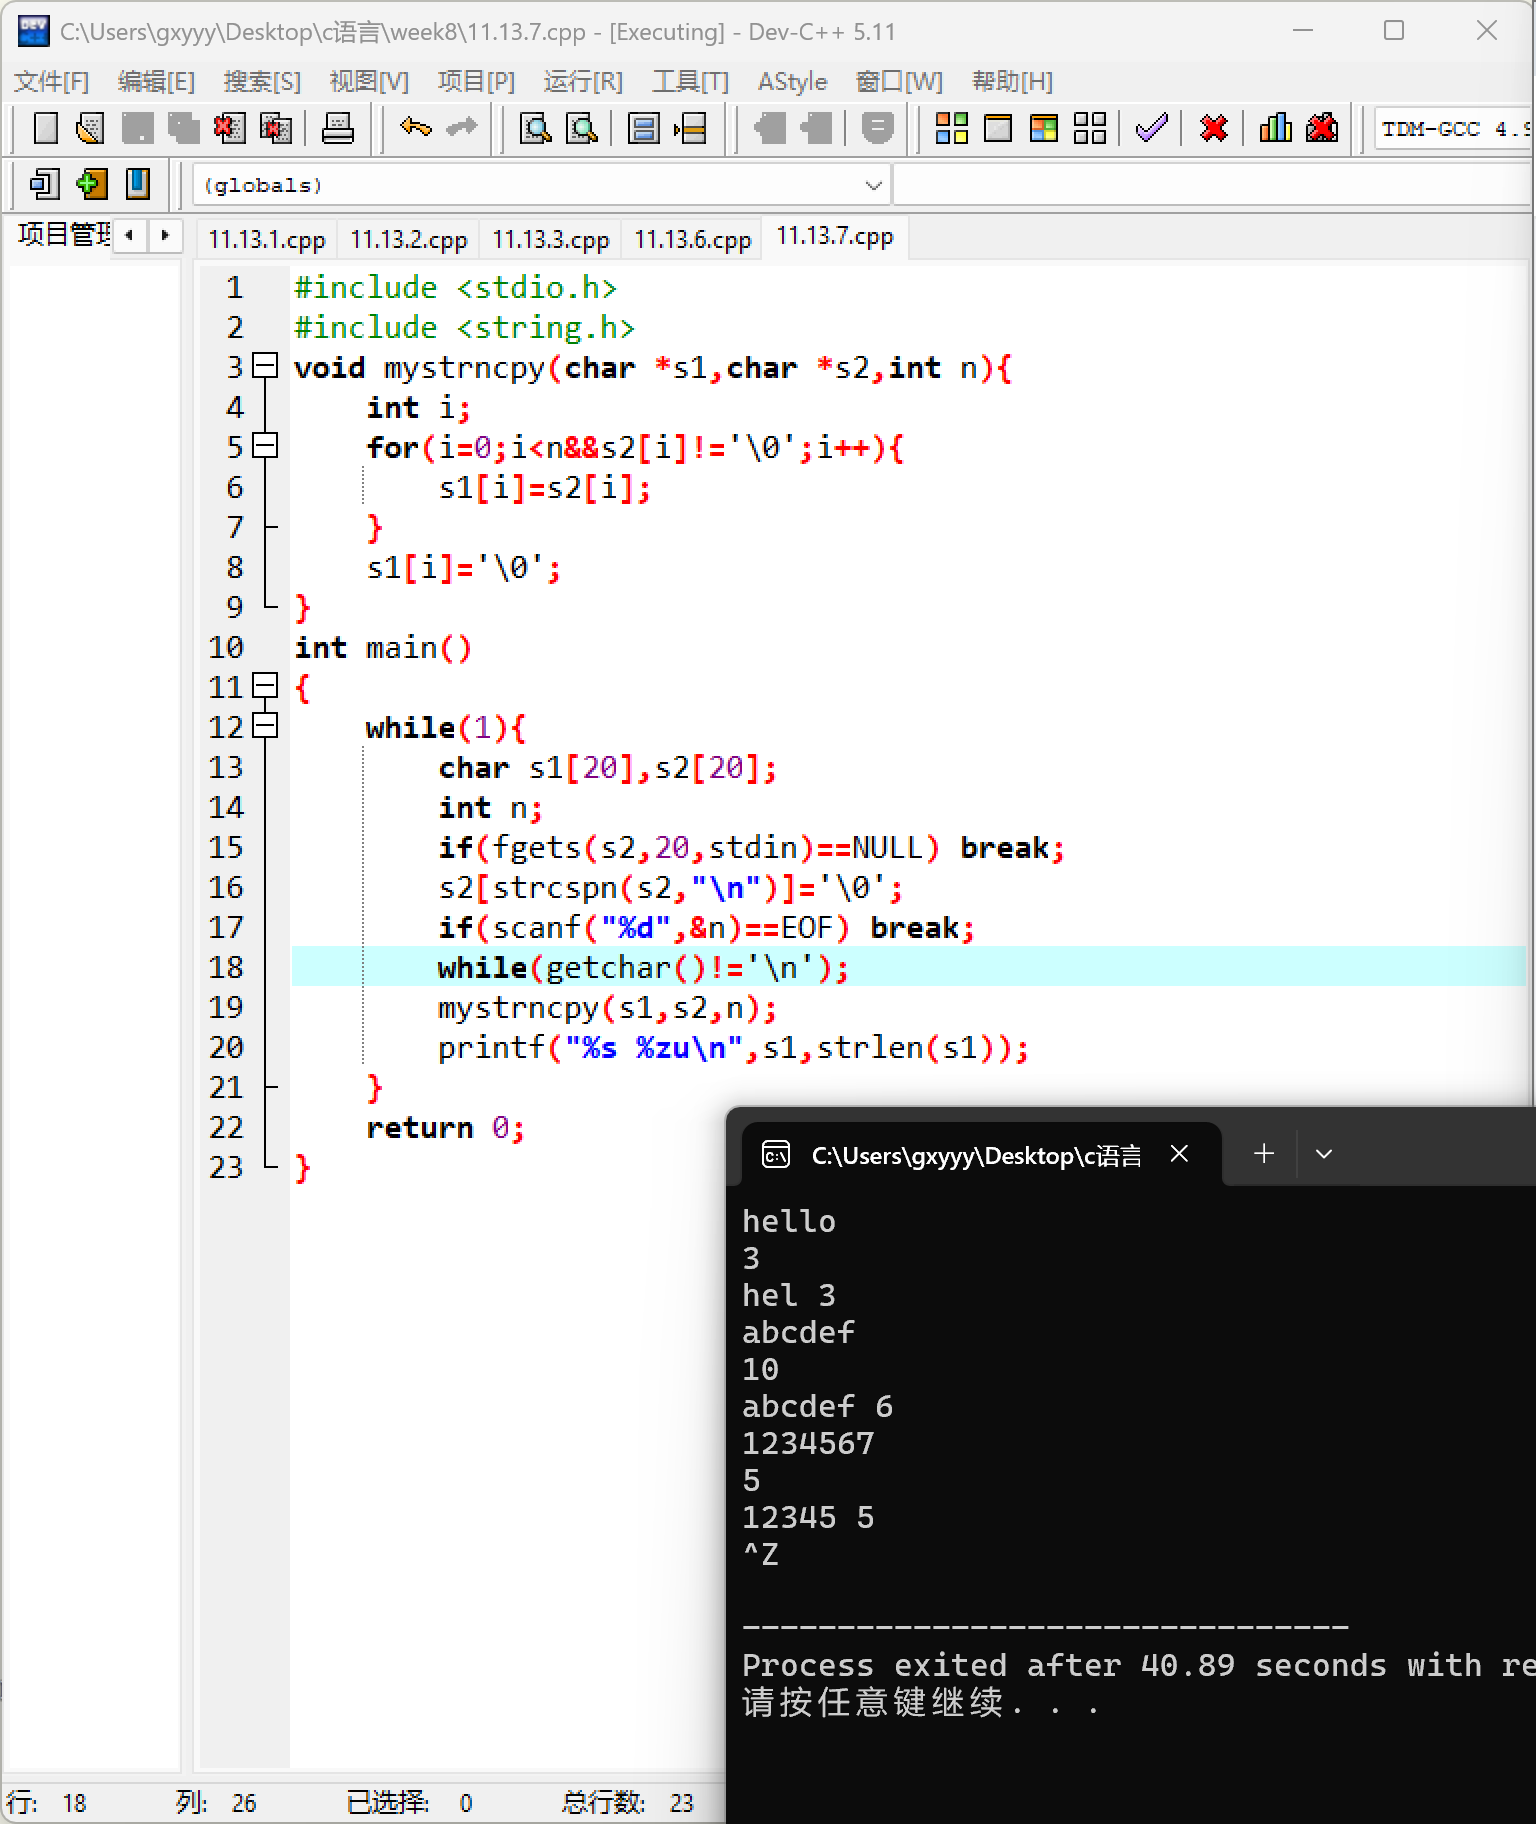Open the 搜索[S] menu
Screen dimensions: 1536x1824
[x=262, y=81]
